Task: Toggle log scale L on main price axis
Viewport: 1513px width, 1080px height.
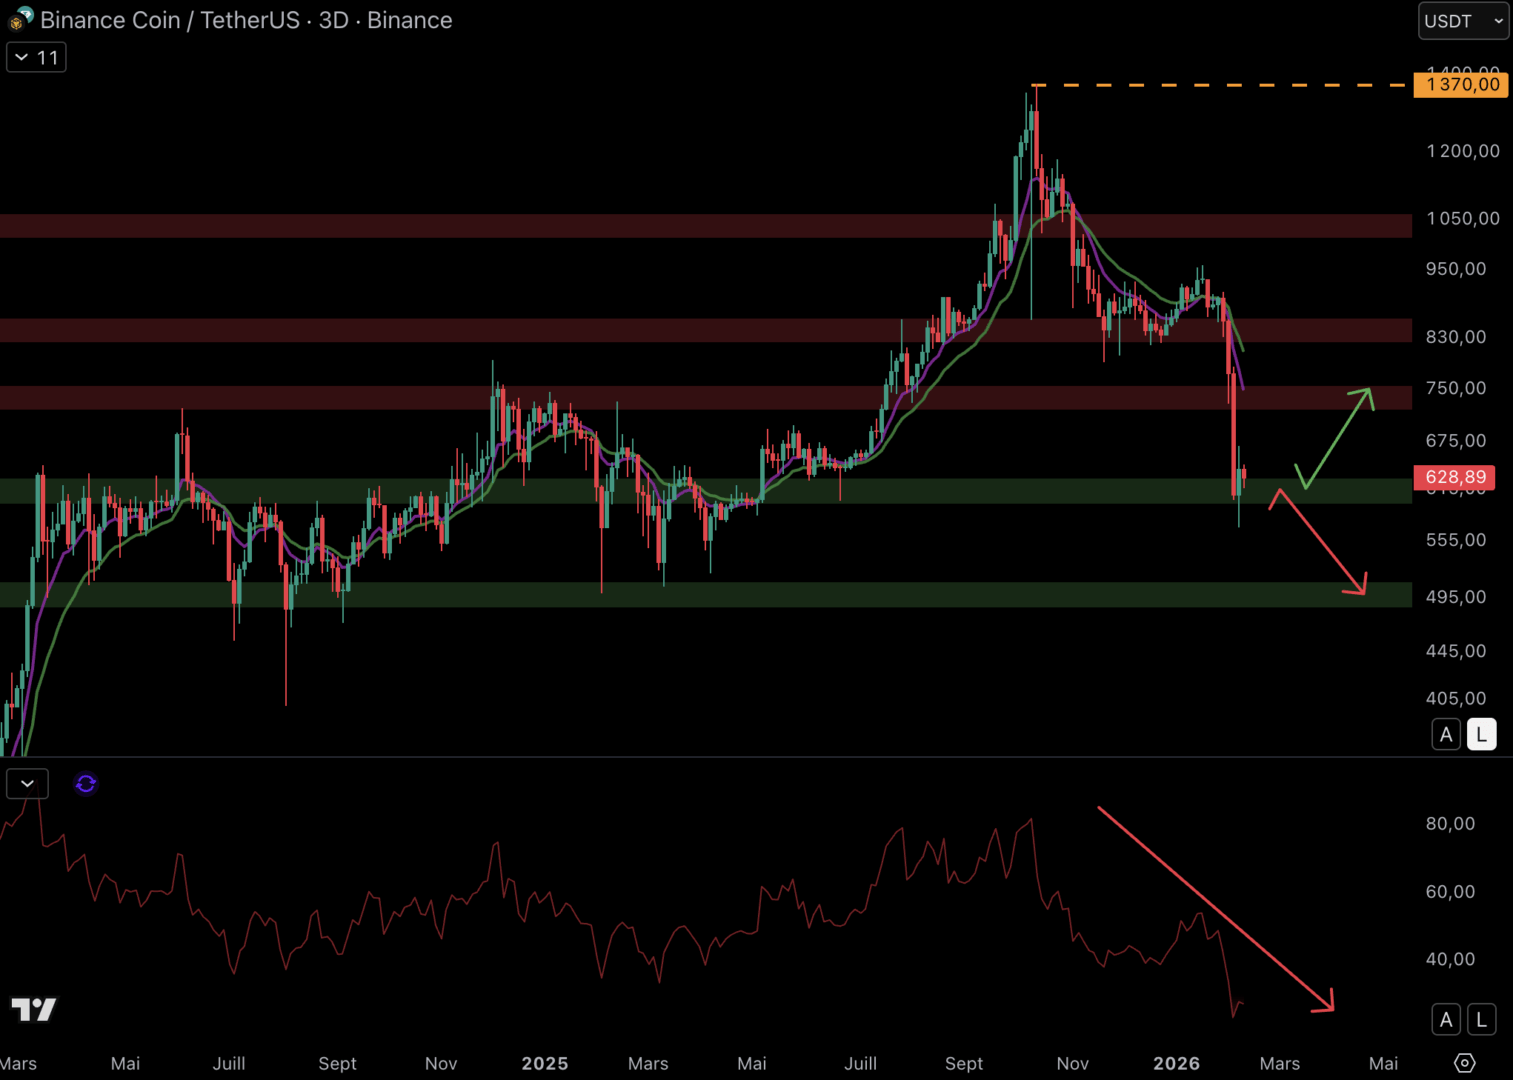Action: click(1481, 735)
